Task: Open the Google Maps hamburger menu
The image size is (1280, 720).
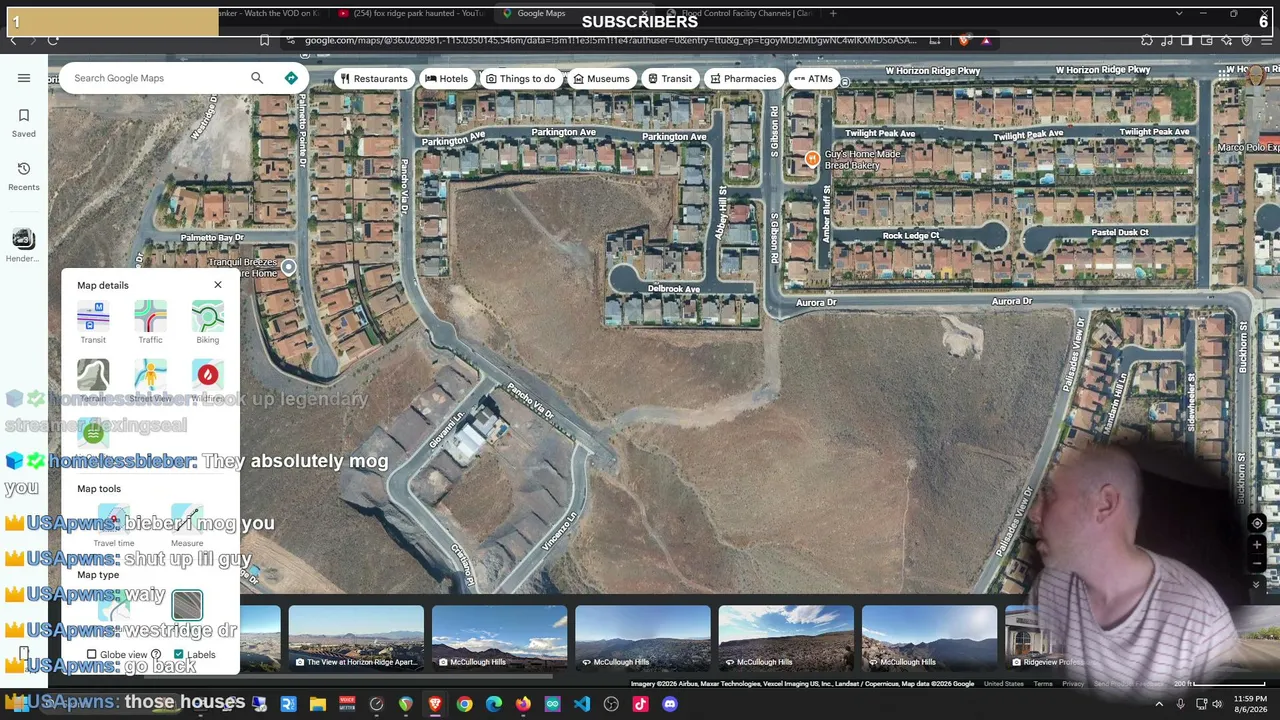Action: click(24, 78)
